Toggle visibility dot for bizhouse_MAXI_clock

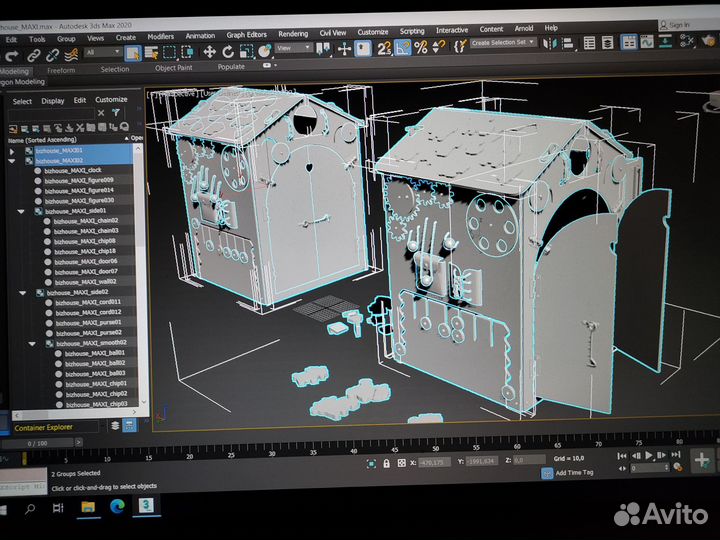(38, 170)
